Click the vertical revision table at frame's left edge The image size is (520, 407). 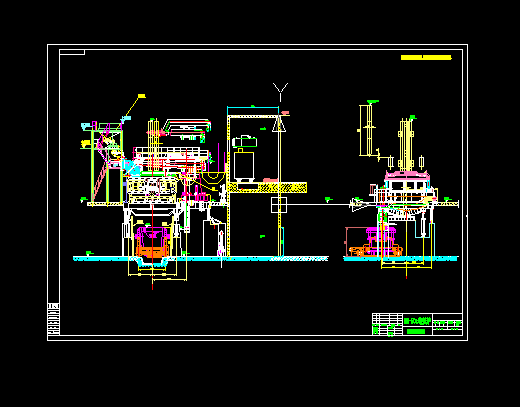[53, 319]
